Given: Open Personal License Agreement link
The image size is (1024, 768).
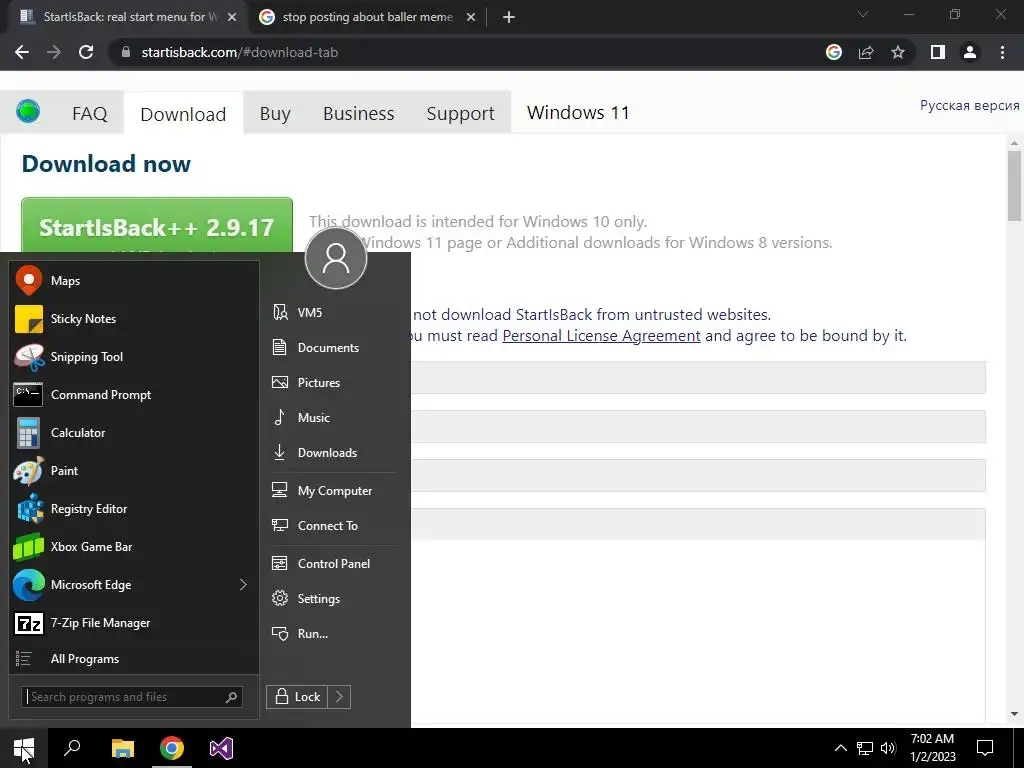Looking at the screenshot, I should (x=601, y=336).
